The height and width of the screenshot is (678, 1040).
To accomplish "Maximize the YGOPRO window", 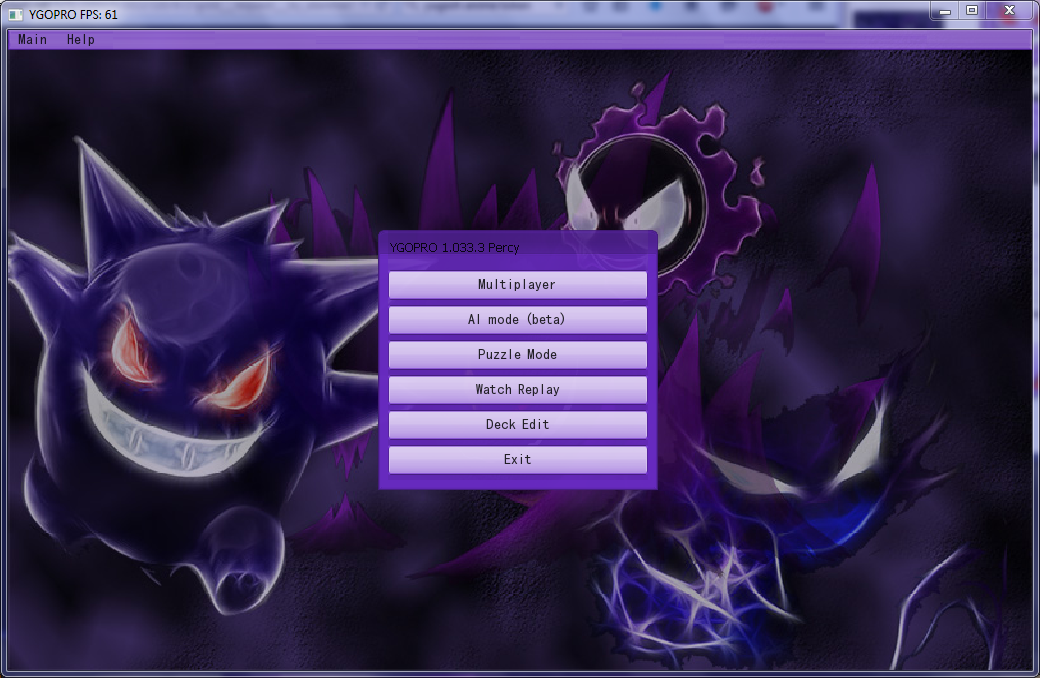I will pyautogui.click(x=972, y=11).
